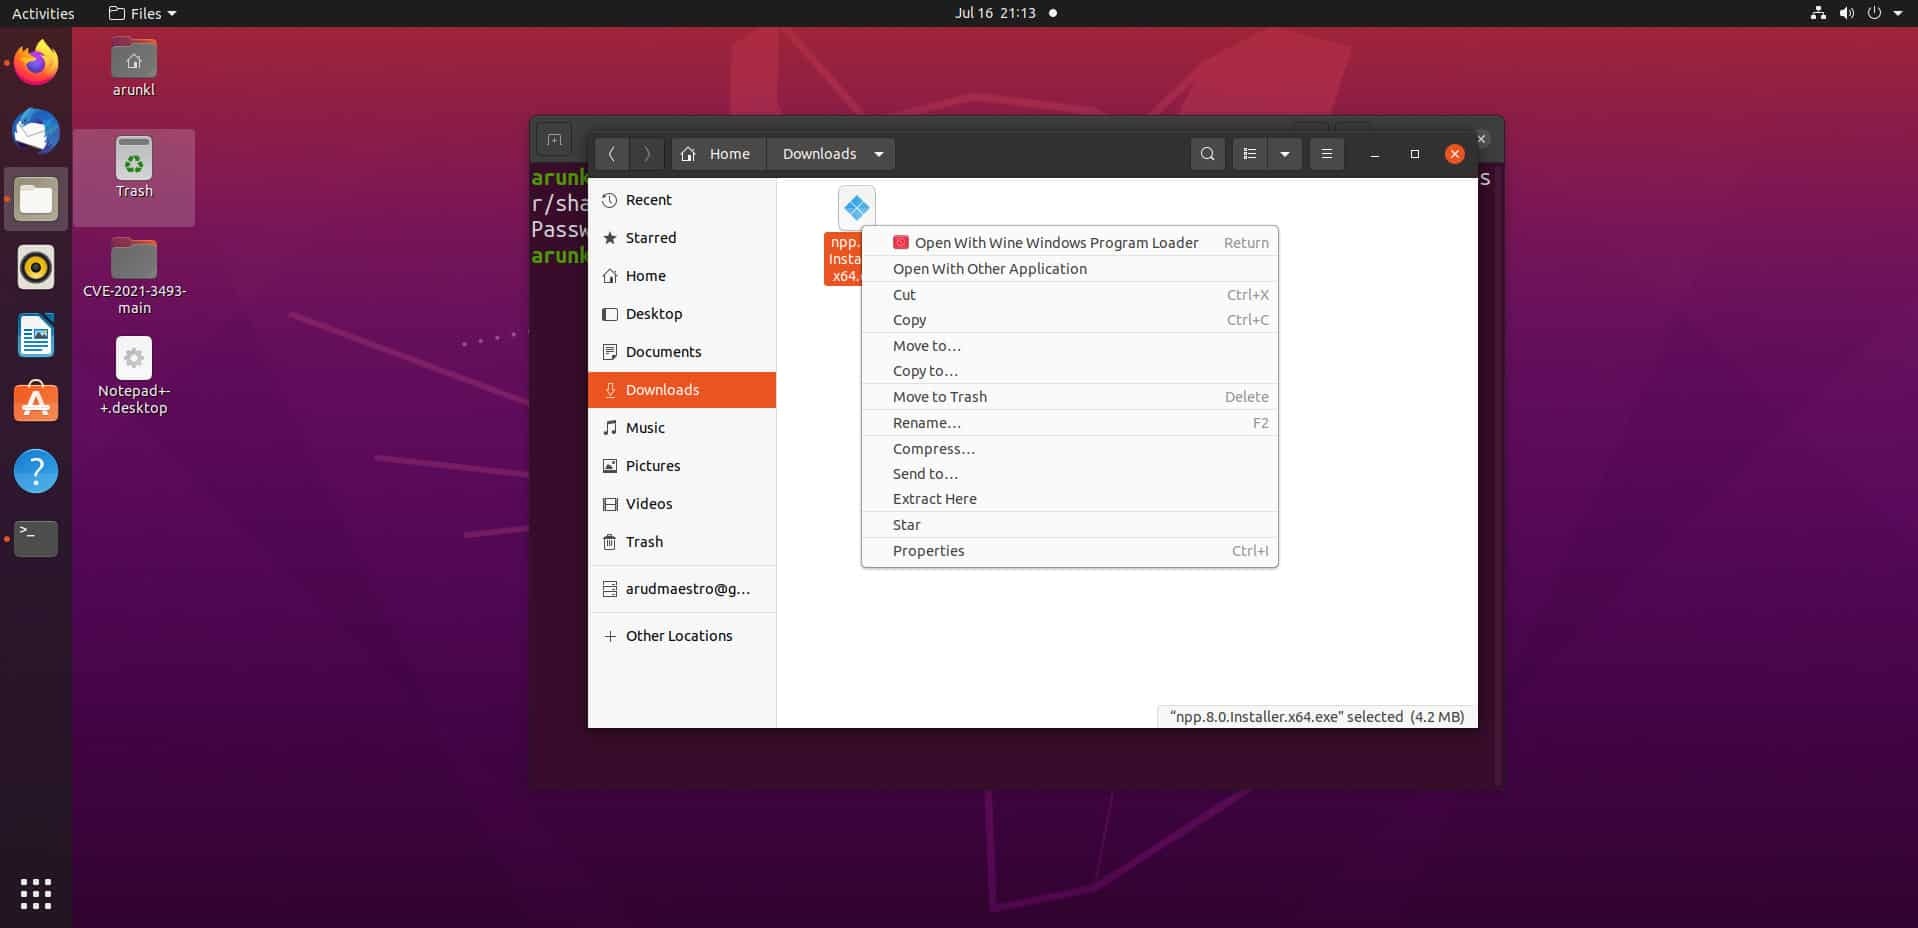Open arudmaestro@g... account in sidebar
This screenshot has height=928, width=1918.
point(682,589)
